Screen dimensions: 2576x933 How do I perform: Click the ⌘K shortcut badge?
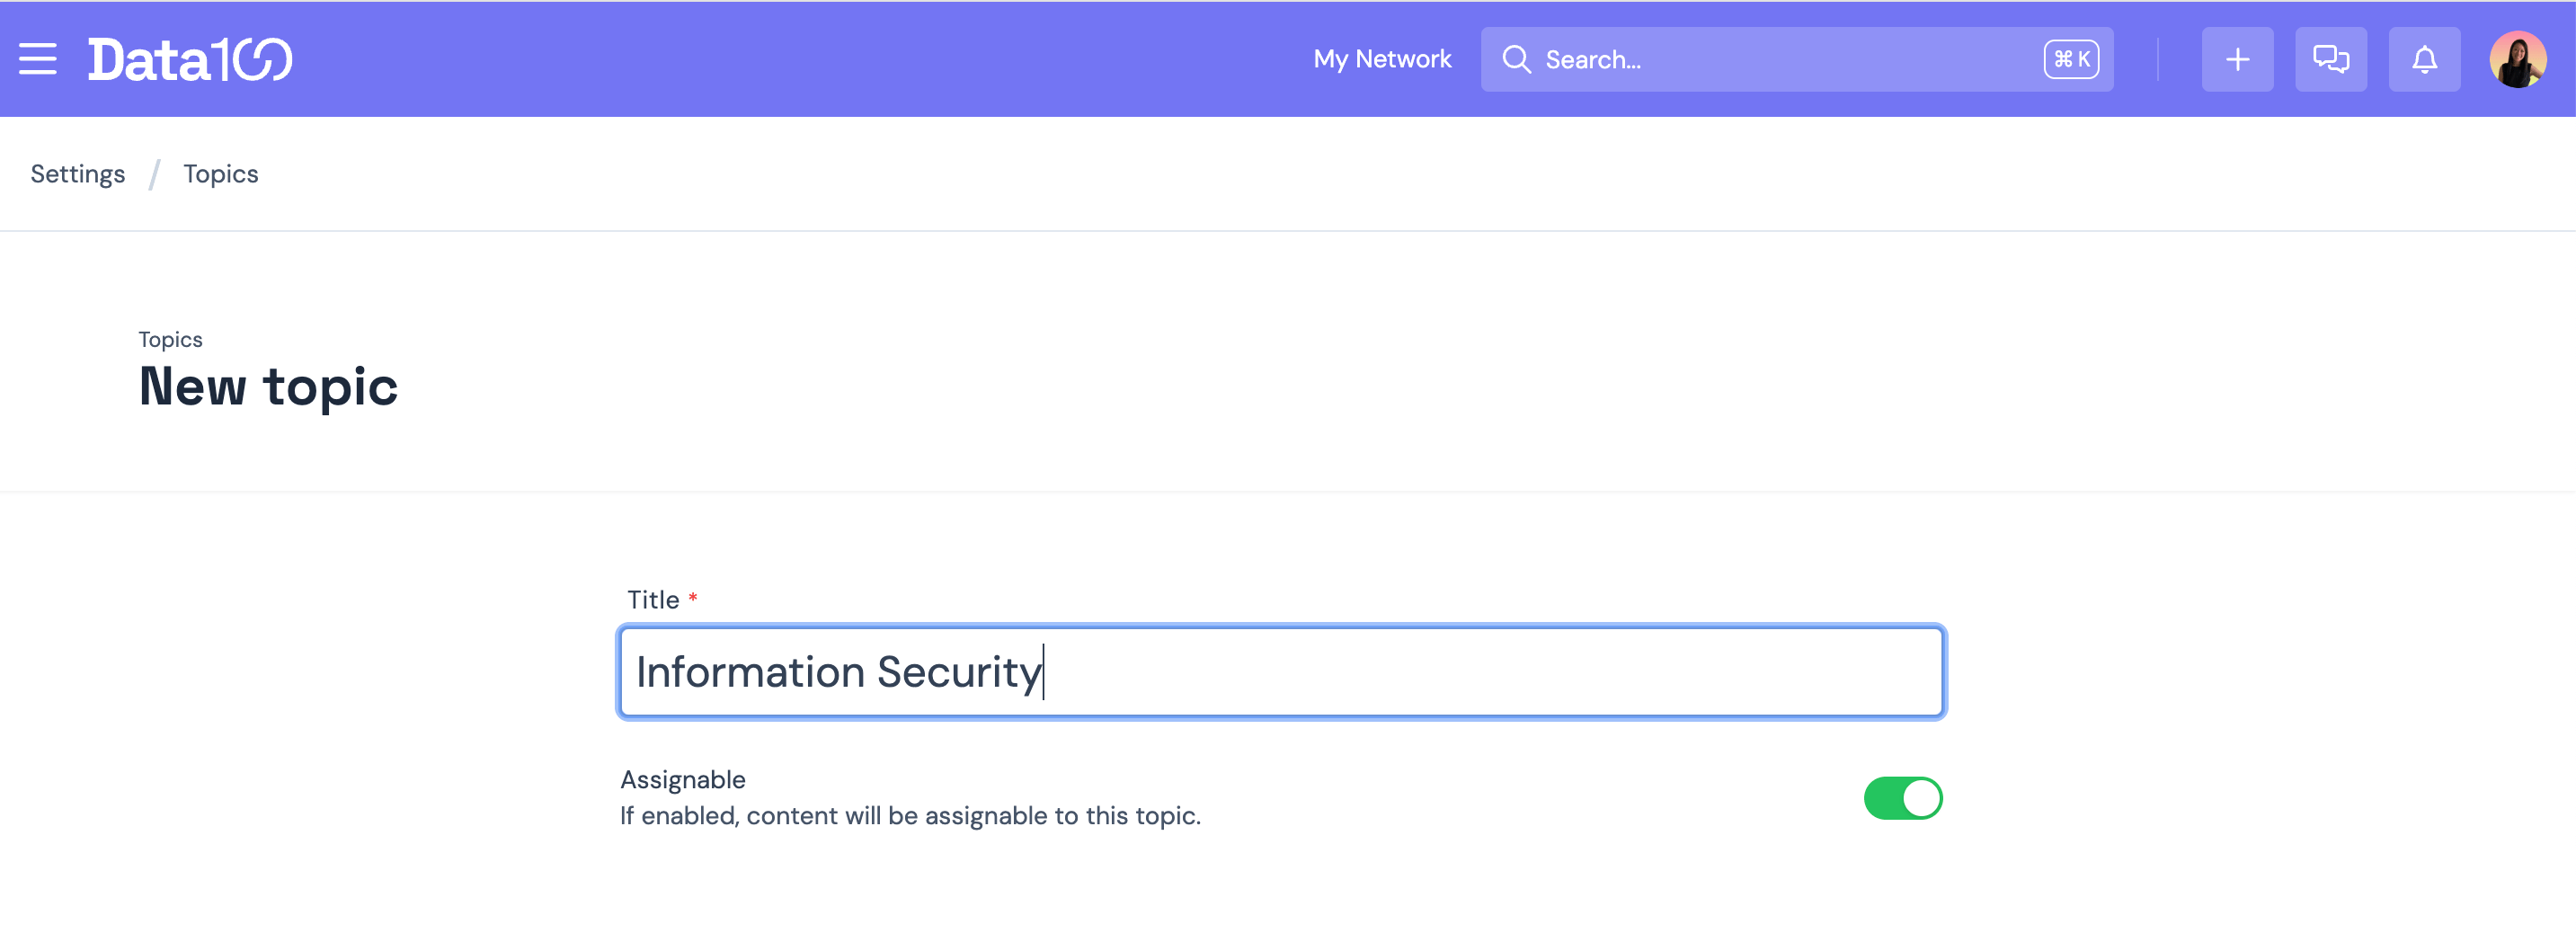pyautogui.click(x=2071, y=59)
